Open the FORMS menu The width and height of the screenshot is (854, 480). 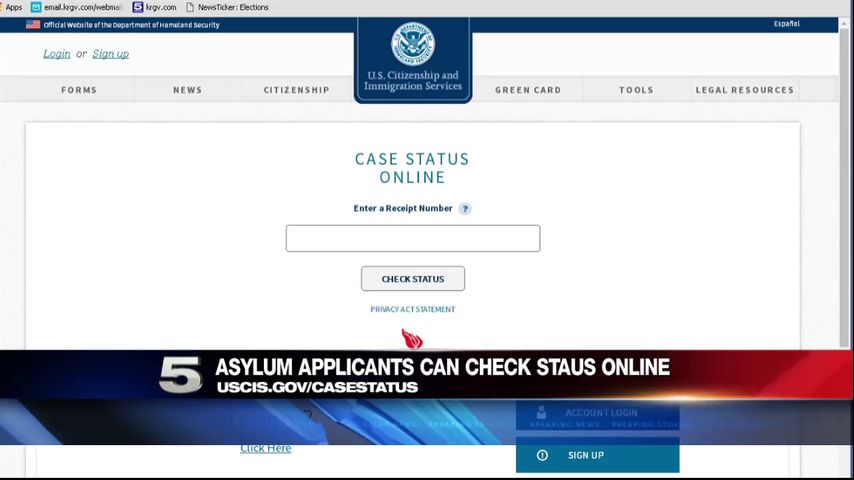coord(79,90)
